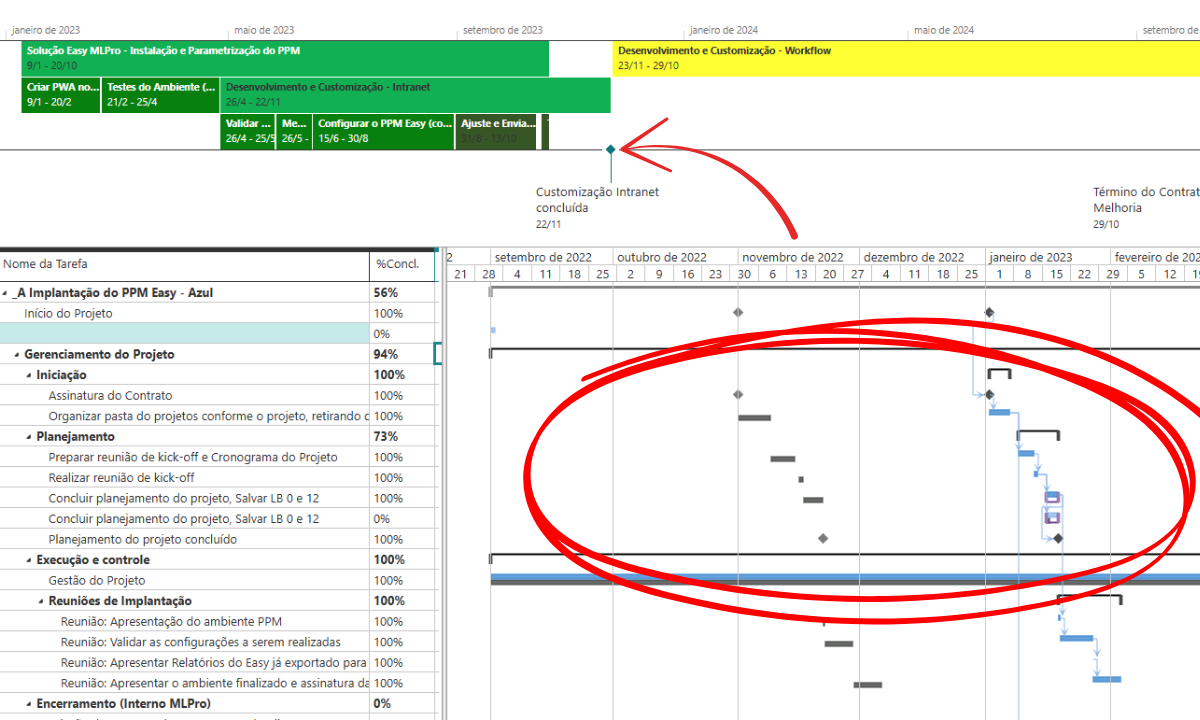This screenshot has height=720, width=1200.
Task: Click the Ajuste e Envia timeline bar
Action: point(496,132)
